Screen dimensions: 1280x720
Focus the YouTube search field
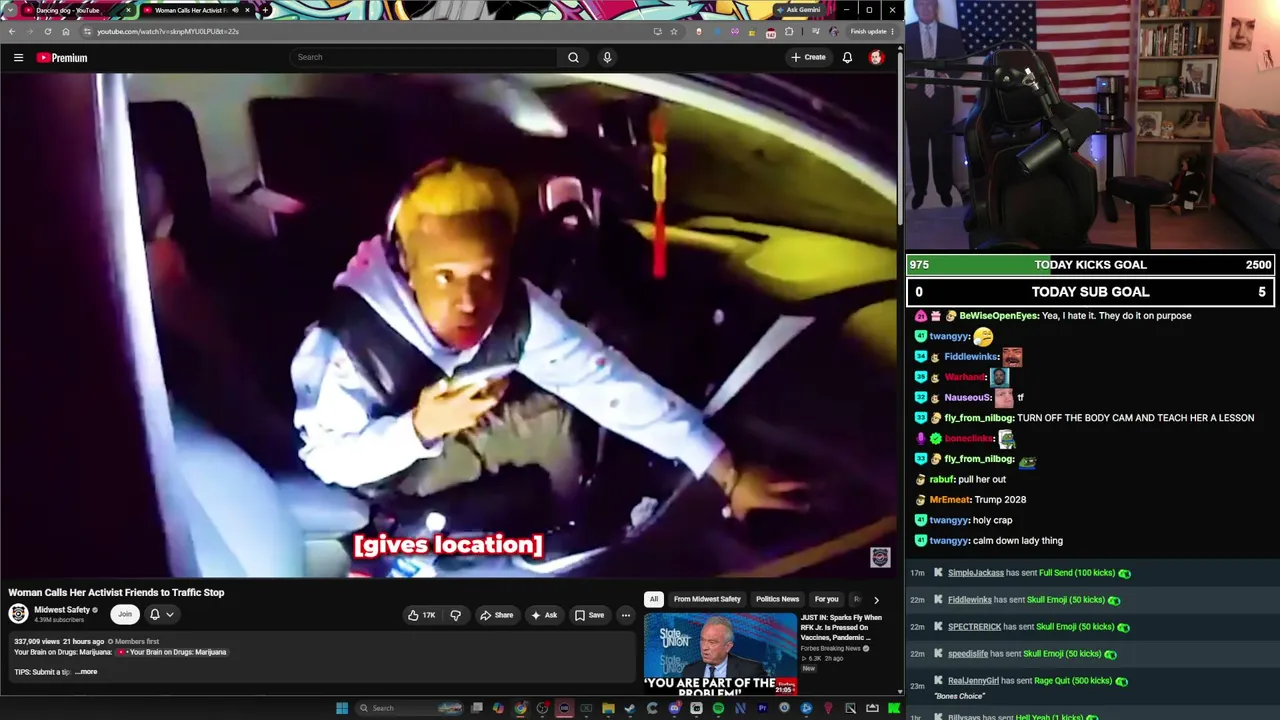pos(424,57)
